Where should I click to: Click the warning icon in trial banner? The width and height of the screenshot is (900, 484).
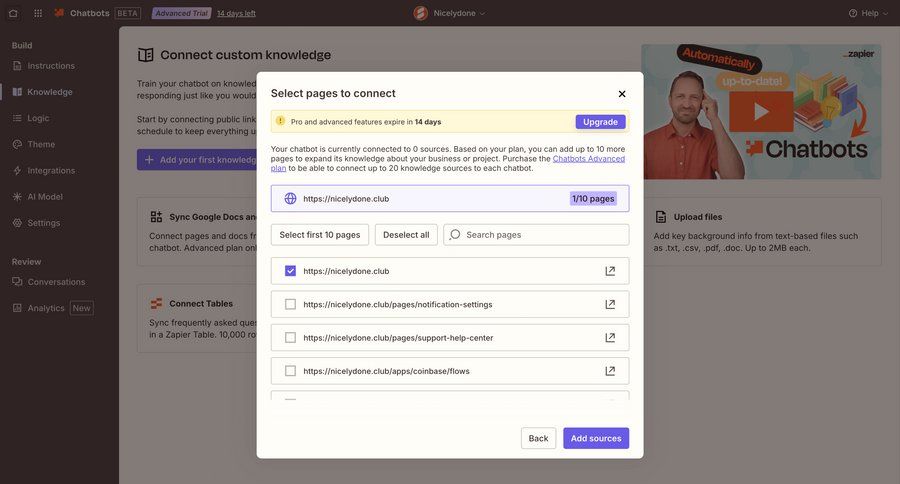coord(280,121)
